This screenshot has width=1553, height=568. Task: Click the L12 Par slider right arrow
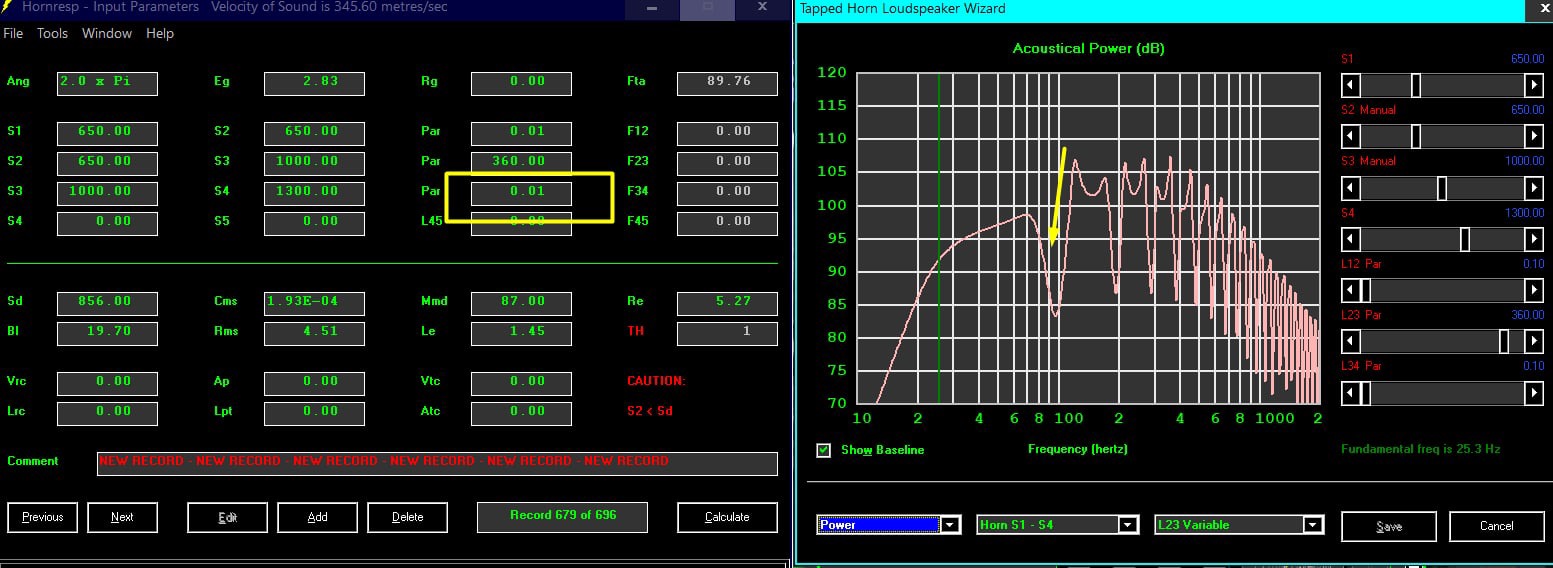pyautogui.click(x=1534, y=290)
